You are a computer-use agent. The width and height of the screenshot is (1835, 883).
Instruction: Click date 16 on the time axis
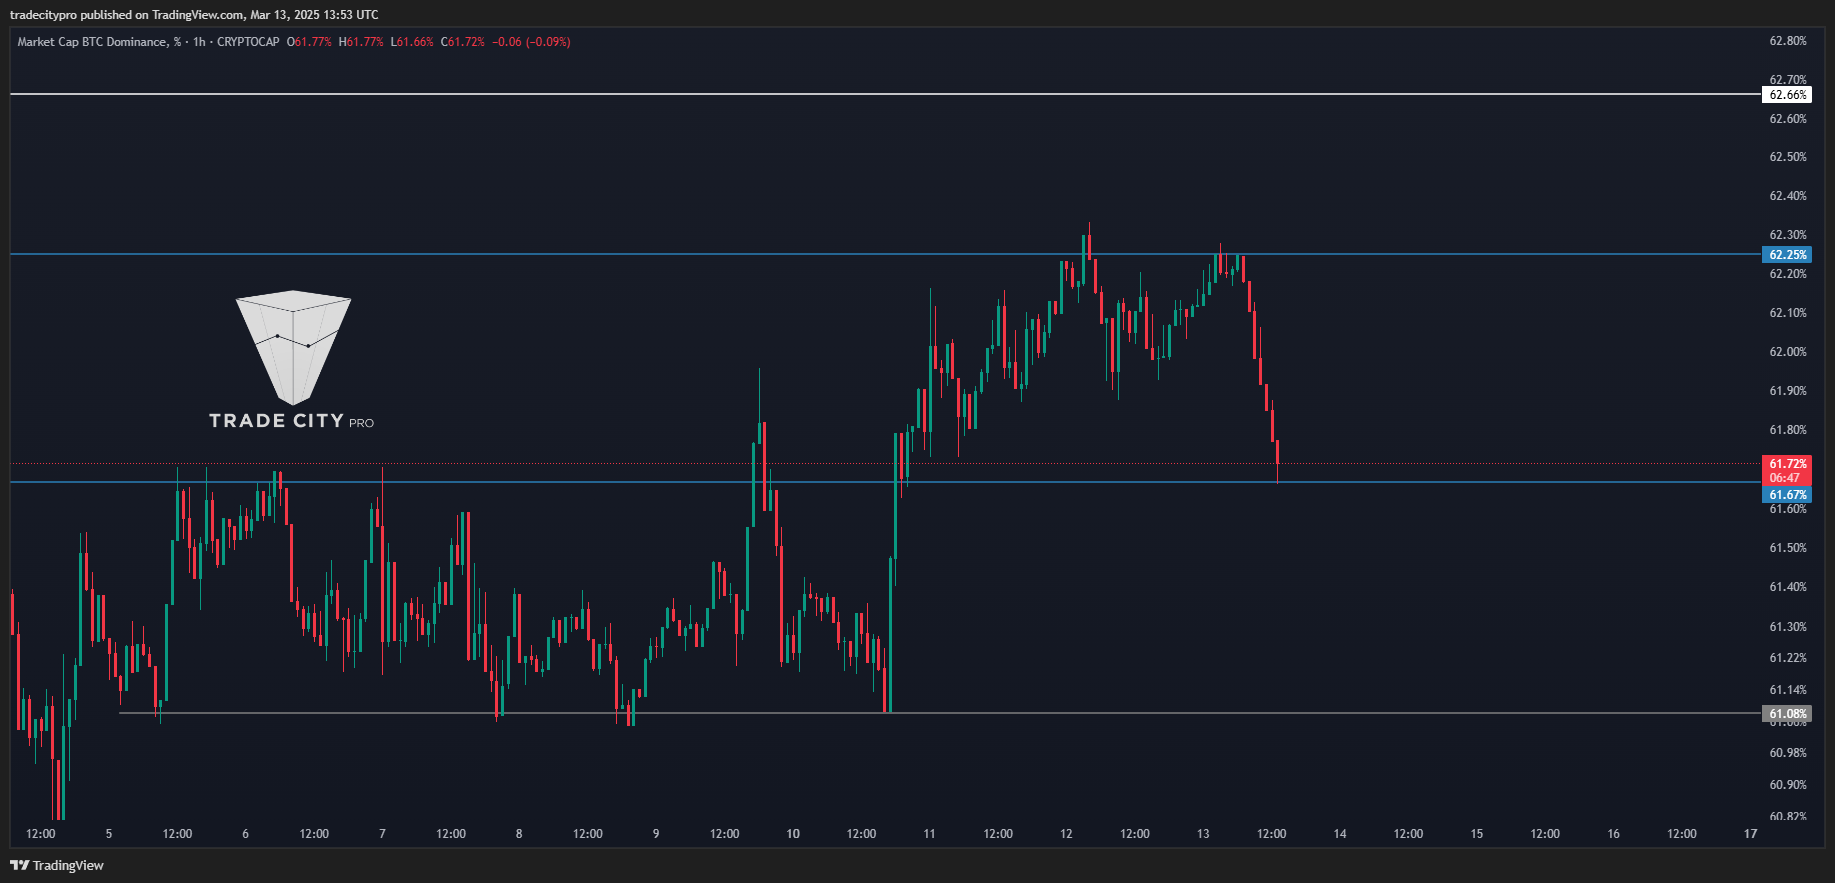point(1613,834)
